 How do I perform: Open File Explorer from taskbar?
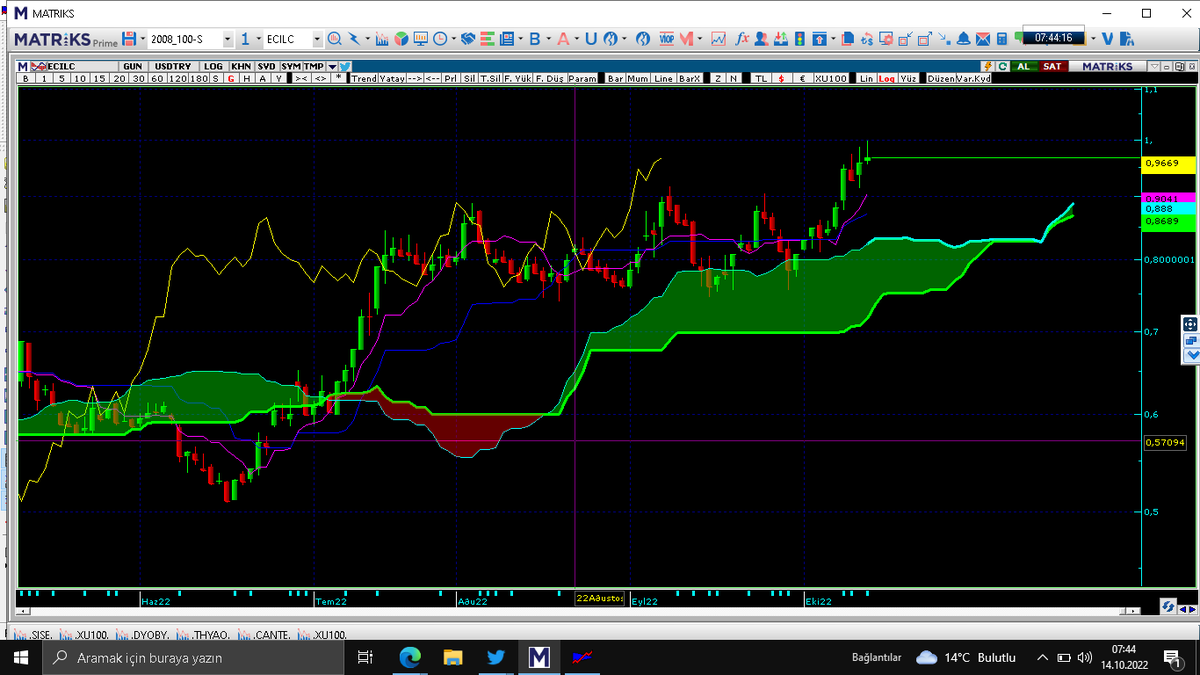pyautogui.click(x=453, y=657)
